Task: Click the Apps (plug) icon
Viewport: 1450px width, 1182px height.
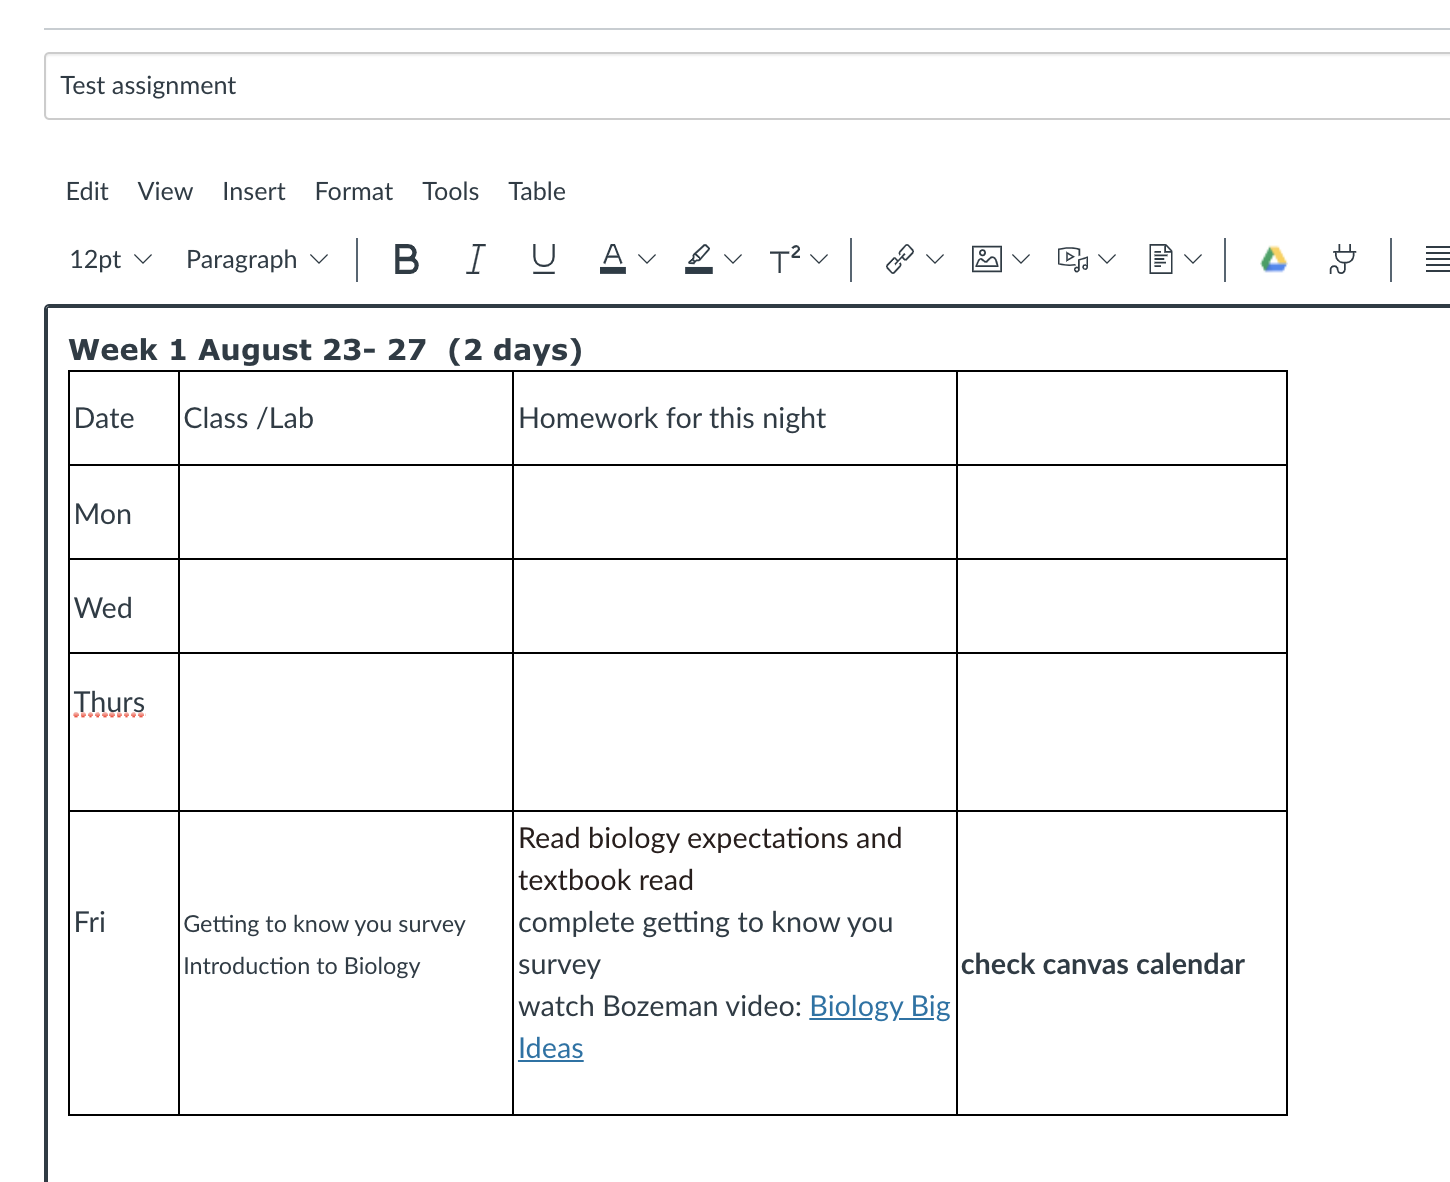Action: click(x=1342, y=259)
